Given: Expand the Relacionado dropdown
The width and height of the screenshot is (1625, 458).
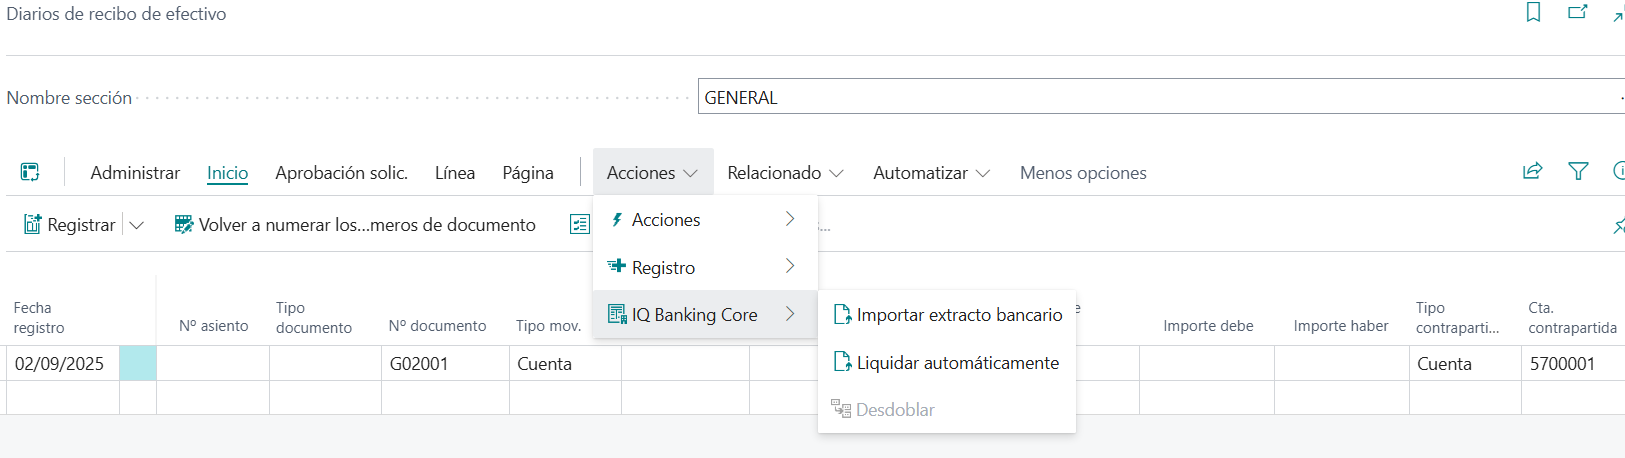Looking at the screenshot, I should pyautogui.click(x=785, y=172).
